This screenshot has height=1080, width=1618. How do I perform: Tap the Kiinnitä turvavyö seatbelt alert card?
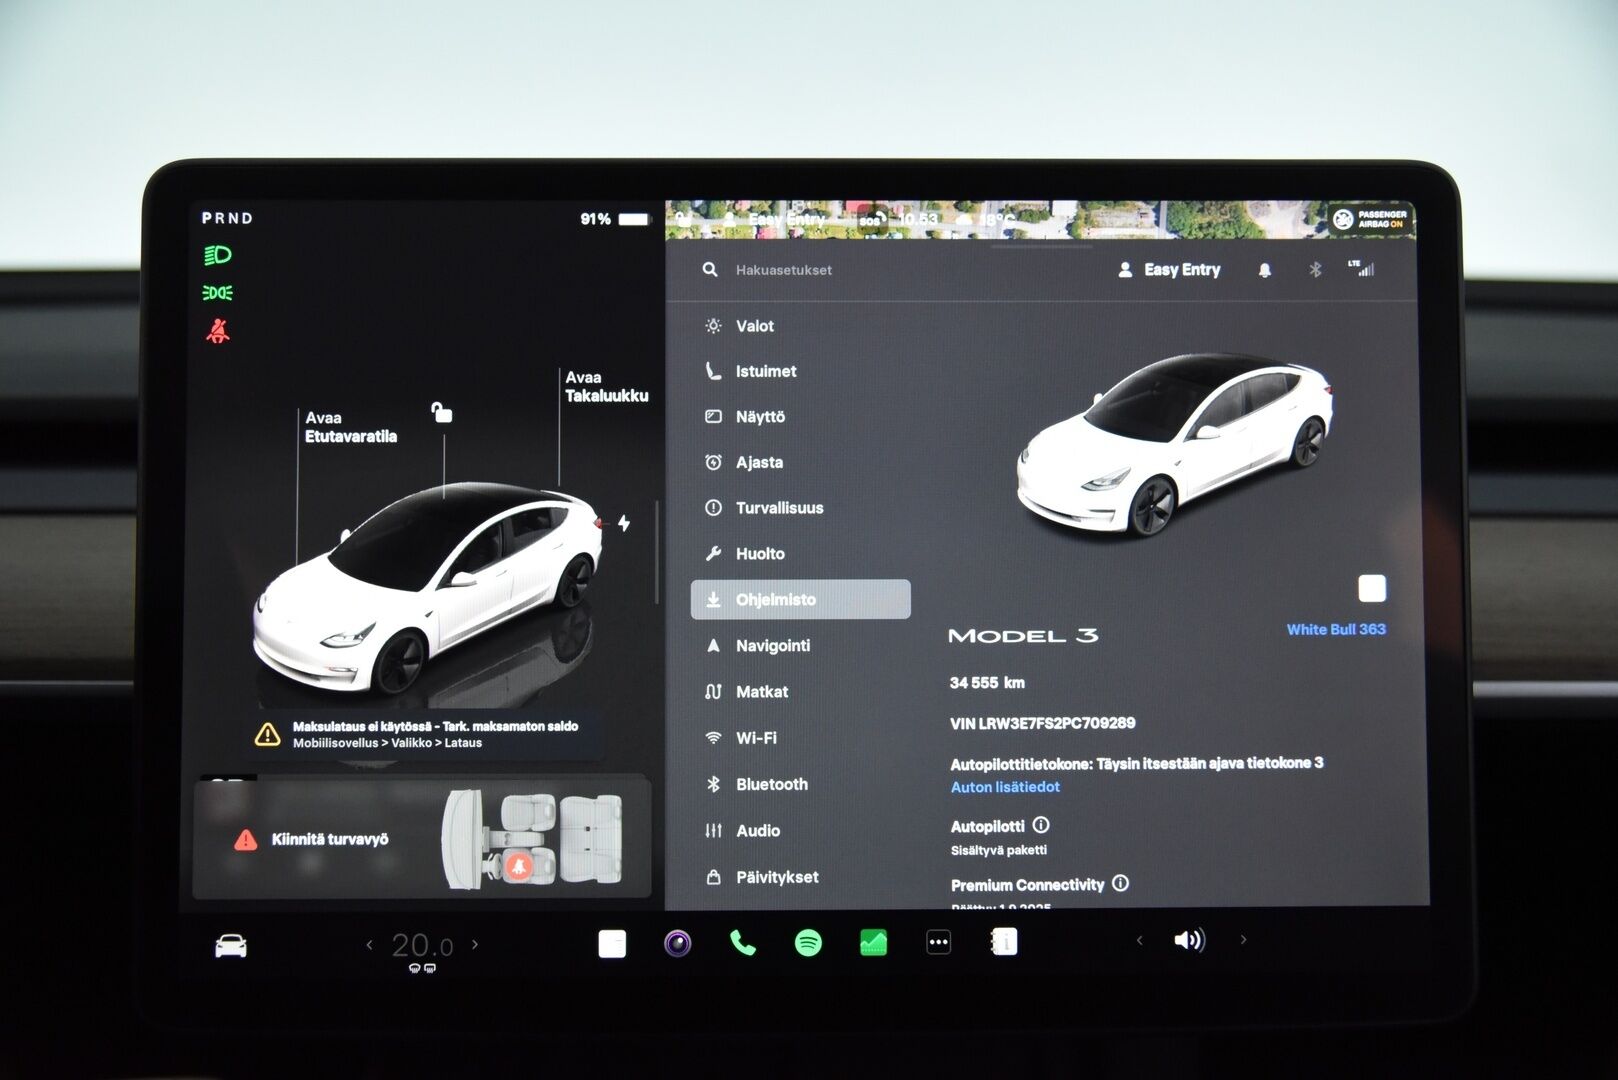[x=421, y=838]
